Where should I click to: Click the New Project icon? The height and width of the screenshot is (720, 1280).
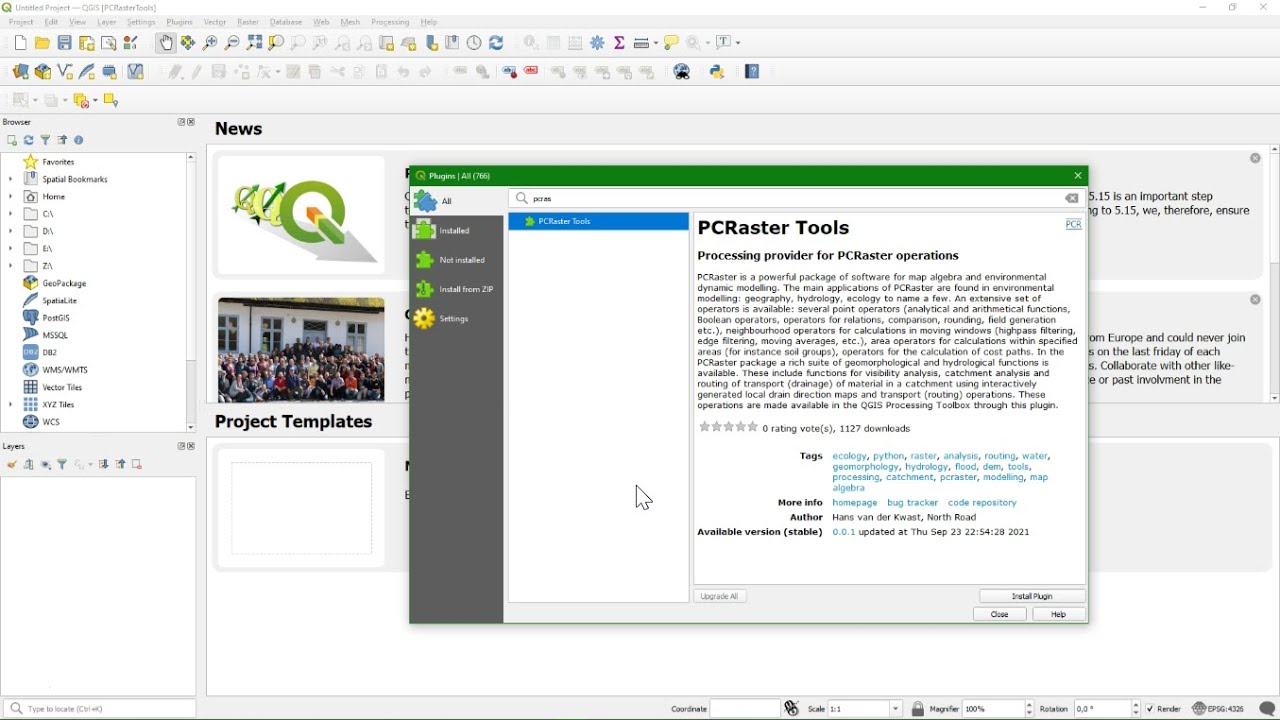click(x=20, y=43)
